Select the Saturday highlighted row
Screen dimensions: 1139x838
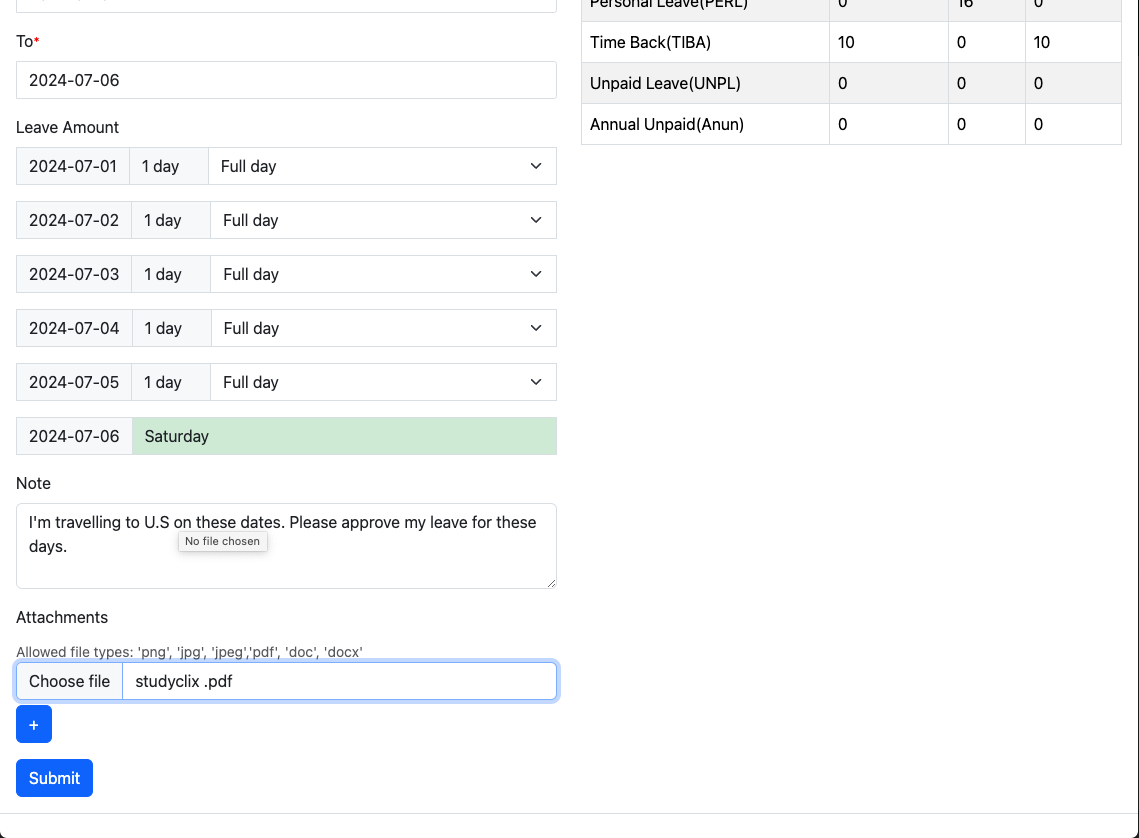344,436
